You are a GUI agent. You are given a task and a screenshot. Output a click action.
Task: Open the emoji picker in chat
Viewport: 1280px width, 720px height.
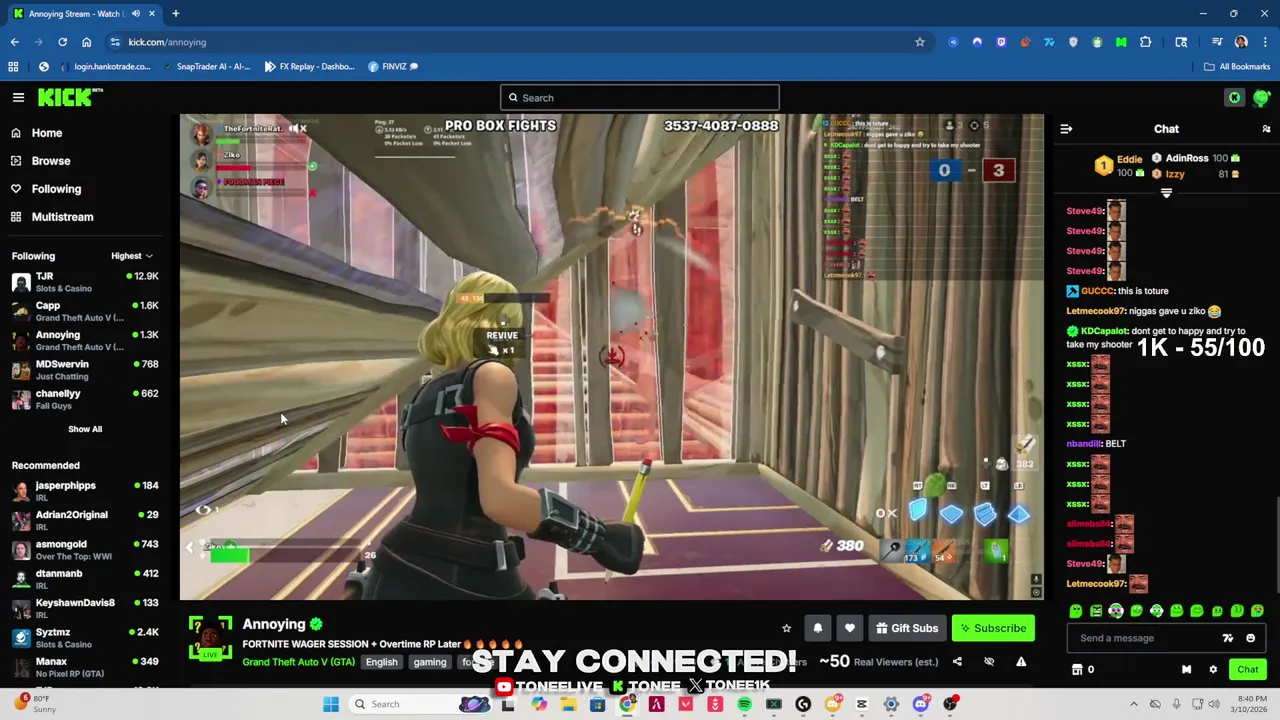click(x=1250, y=638)
